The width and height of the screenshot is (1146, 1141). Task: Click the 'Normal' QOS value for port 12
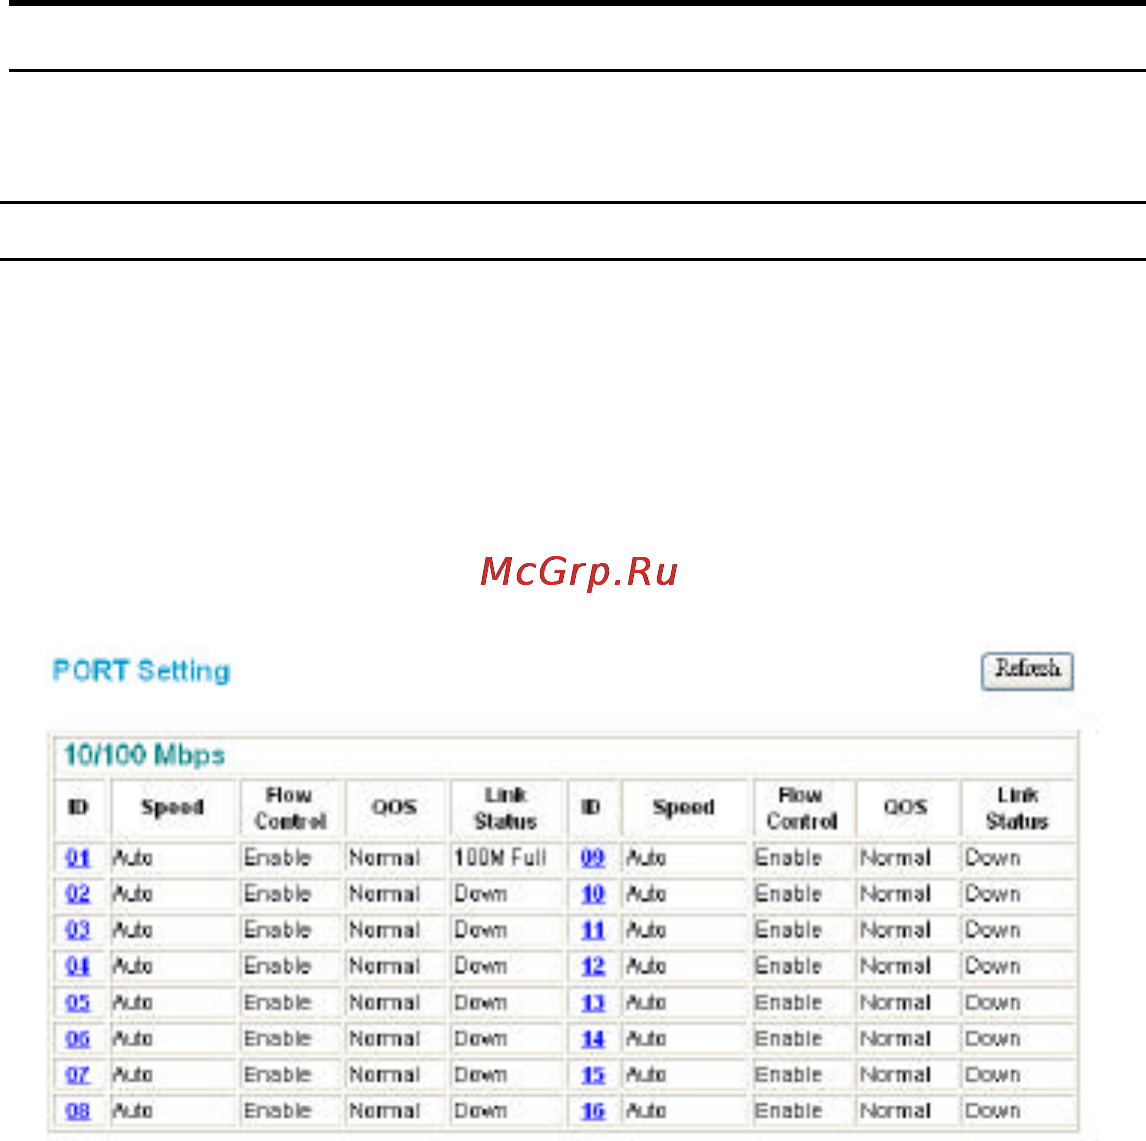(895, 966)
